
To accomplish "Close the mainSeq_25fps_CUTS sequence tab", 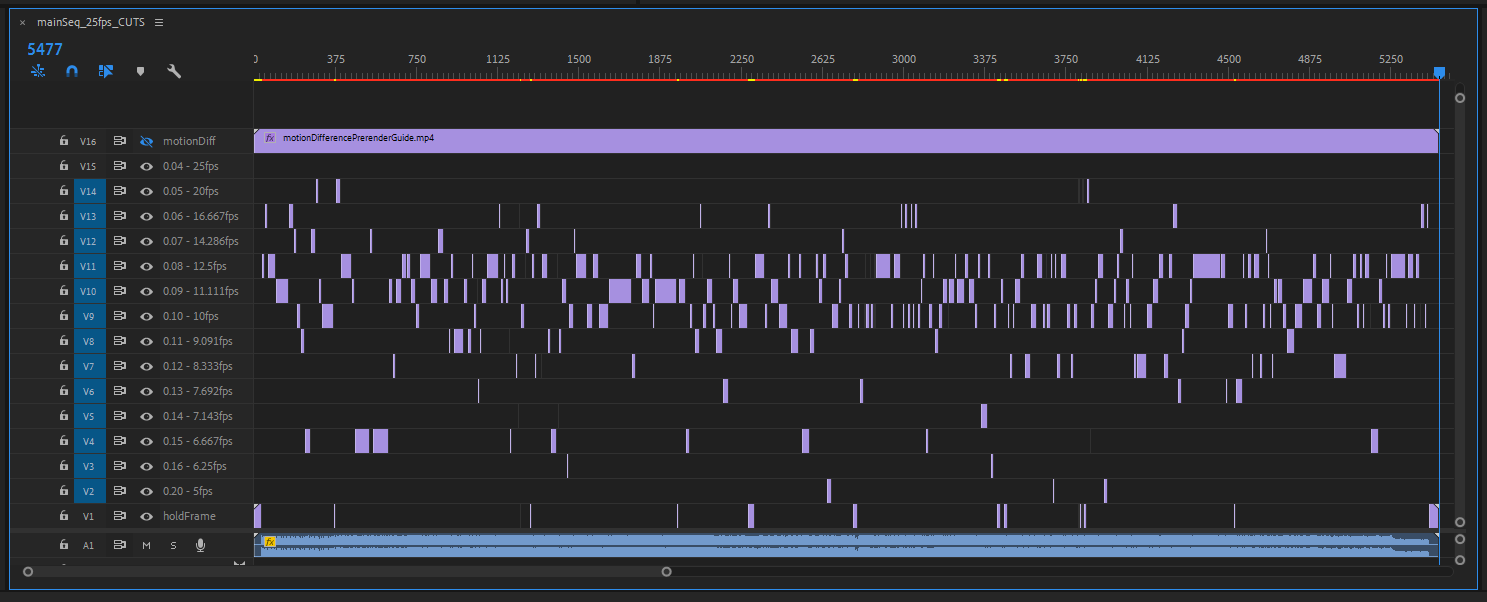I will coord(22,22).
